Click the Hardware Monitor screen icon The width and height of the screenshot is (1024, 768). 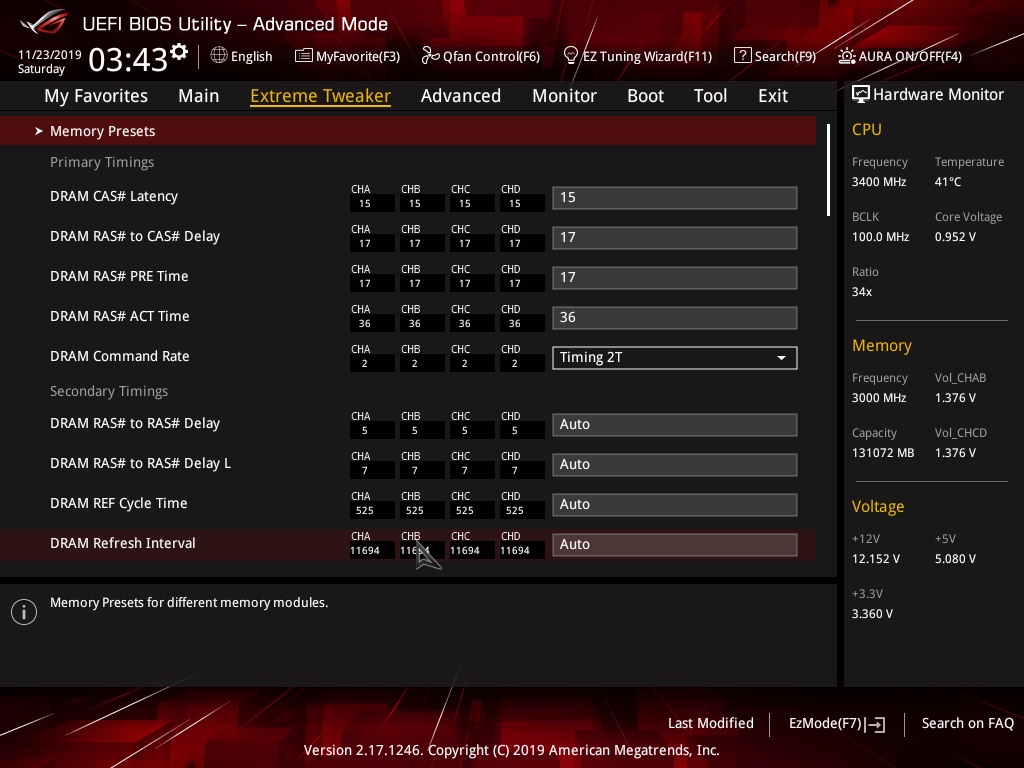861,95
